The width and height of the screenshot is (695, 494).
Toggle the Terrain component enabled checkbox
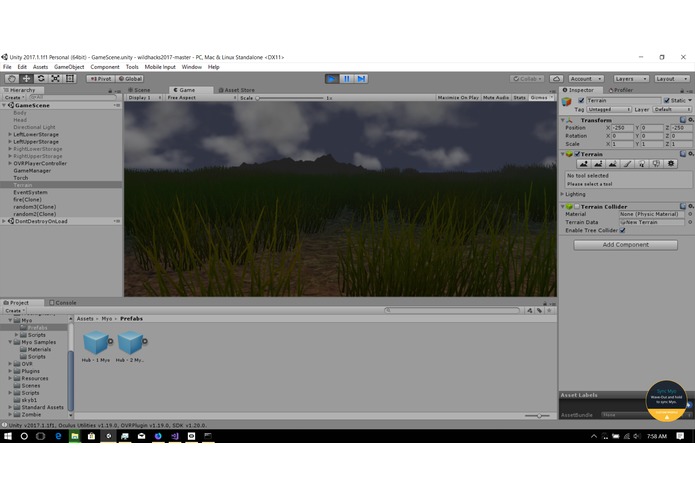(577, 154)
